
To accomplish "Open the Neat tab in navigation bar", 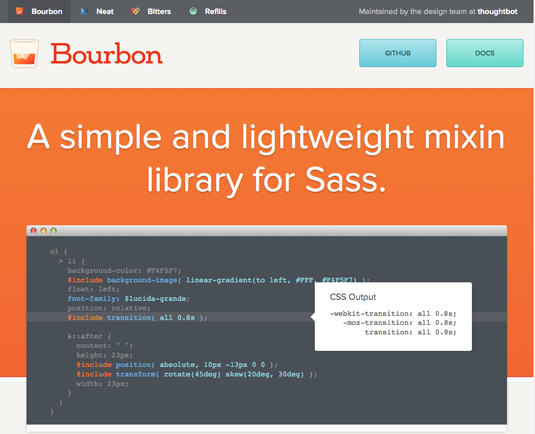I will pos(97,11).
